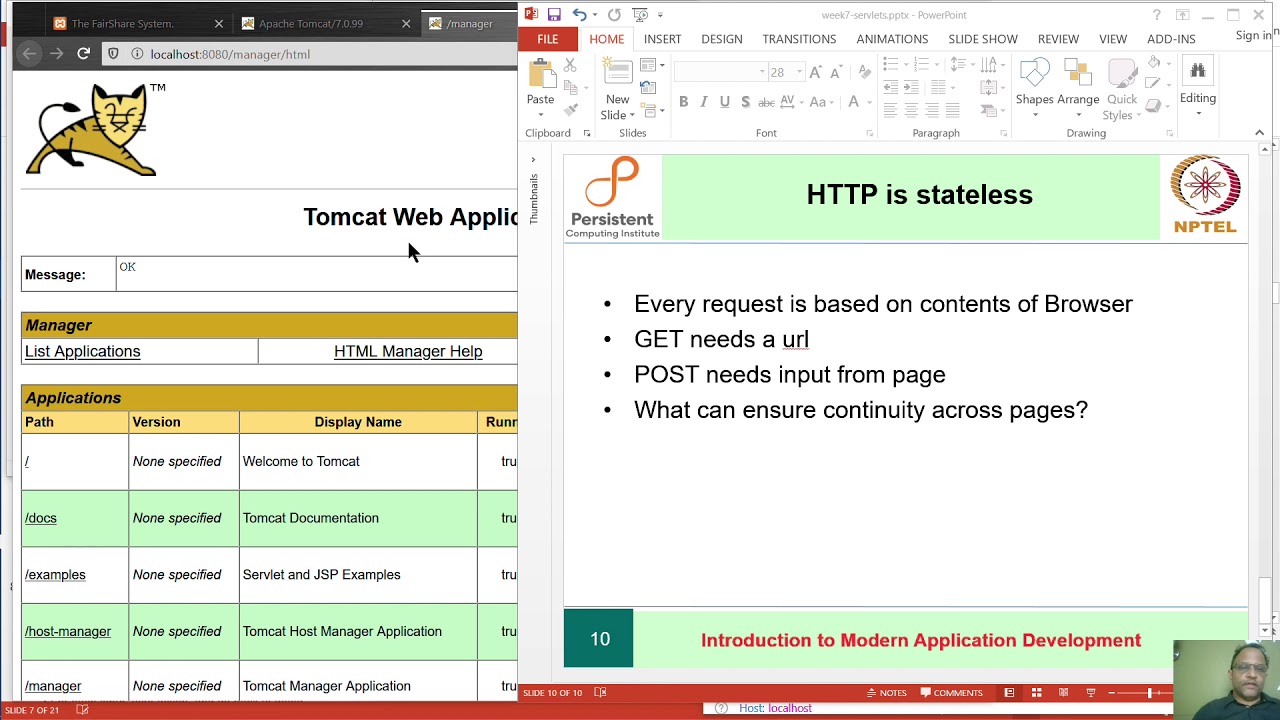Open the FILE menu in PowerPoint
The width and height of the screenshot is (1280, 720).
coord(547,39)
